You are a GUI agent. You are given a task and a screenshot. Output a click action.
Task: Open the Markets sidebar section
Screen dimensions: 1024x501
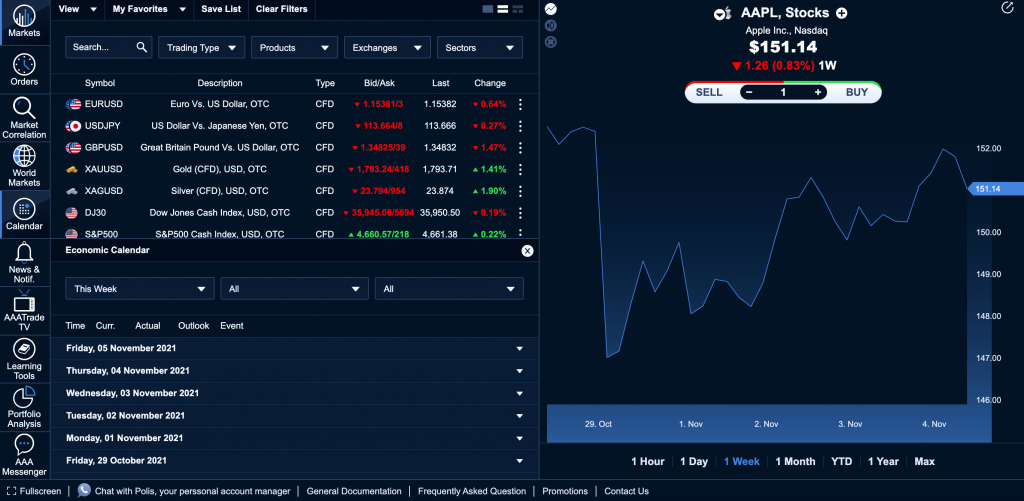pos(25,22)
